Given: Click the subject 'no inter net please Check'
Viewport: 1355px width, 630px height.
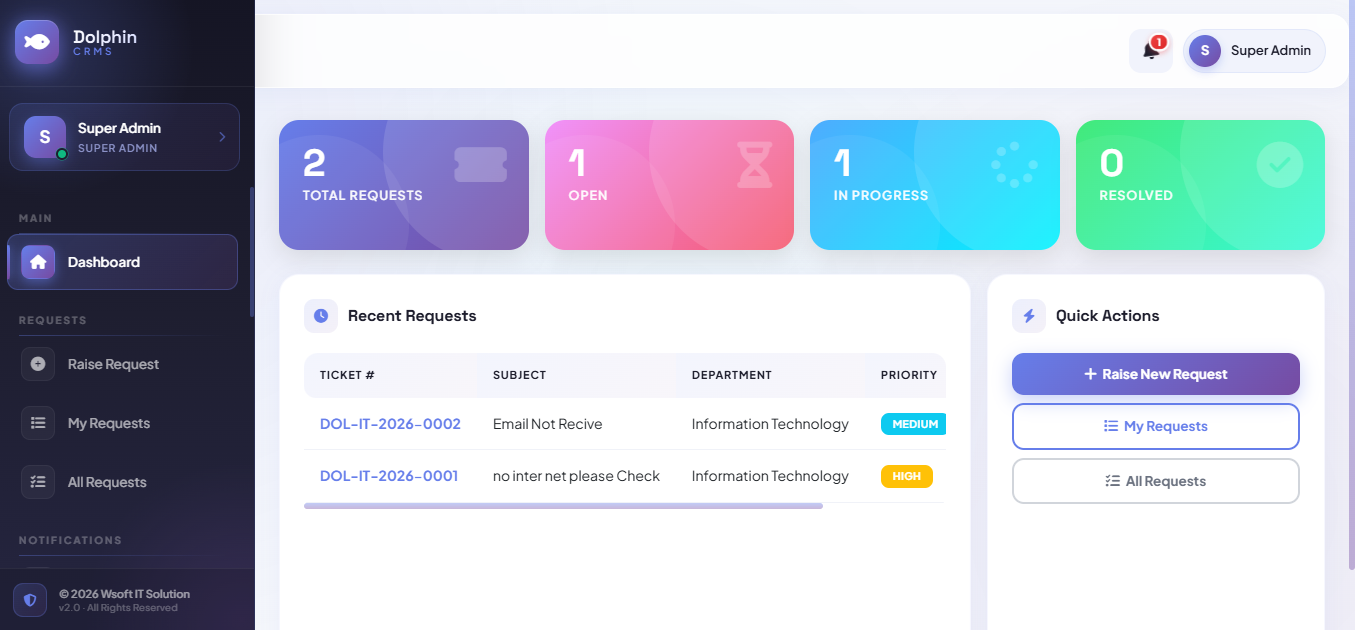Looking at the screenshot, I should click(x=576, y=476).
